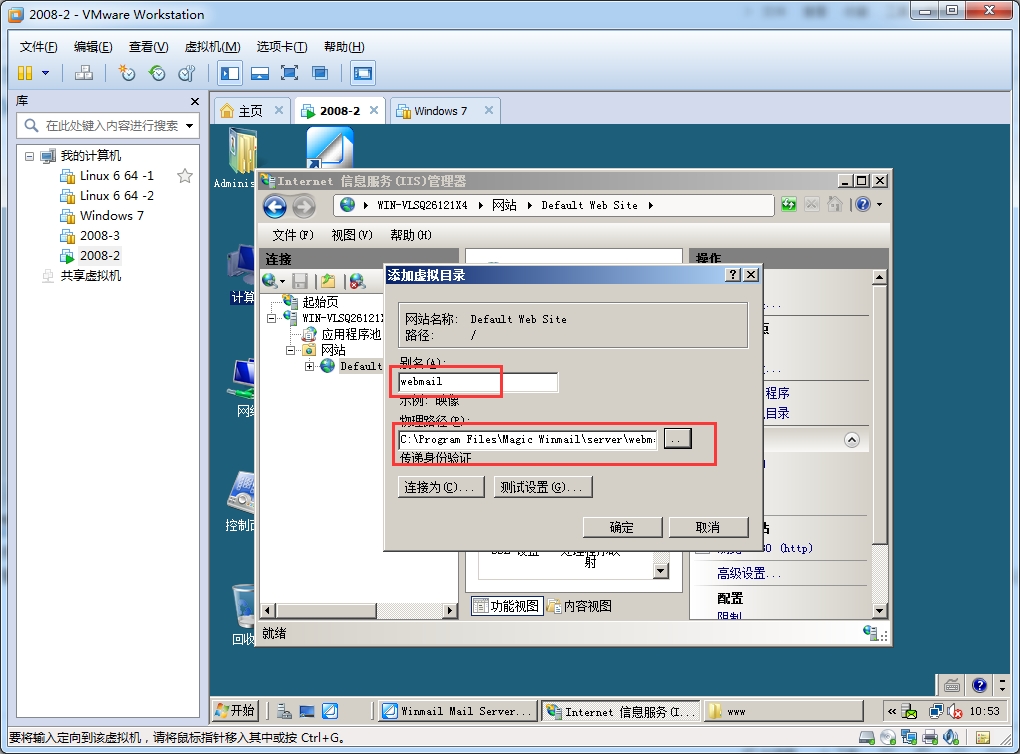The height and width of the screenshot is (754, 1020).
Task: Click the 物理路径 physical path field
Action: pos(528,440)
